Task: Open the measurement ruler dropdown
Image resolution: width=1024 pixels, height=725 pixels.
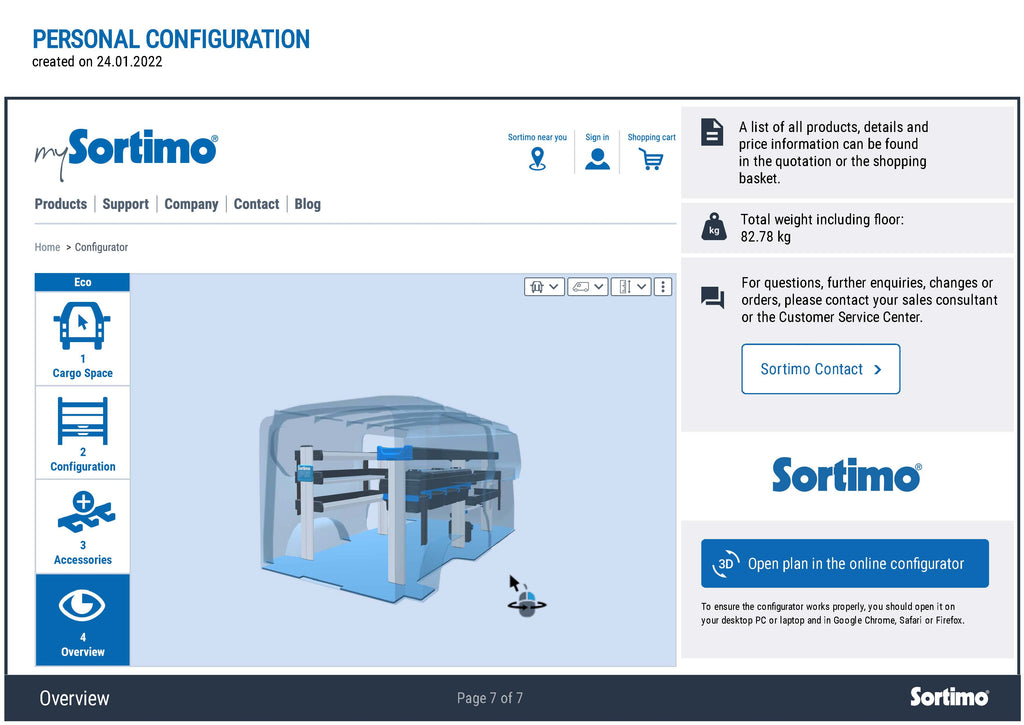Action: (x=631, y=287)
